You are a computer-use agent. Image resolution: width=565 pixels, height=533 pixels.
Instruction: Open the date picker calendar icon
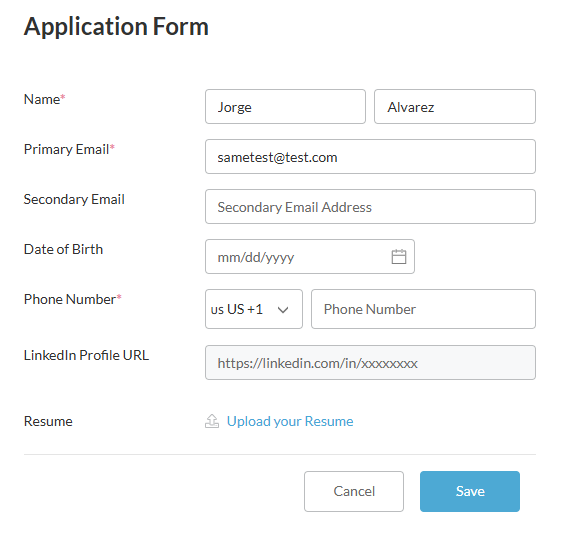coord(399,257)
